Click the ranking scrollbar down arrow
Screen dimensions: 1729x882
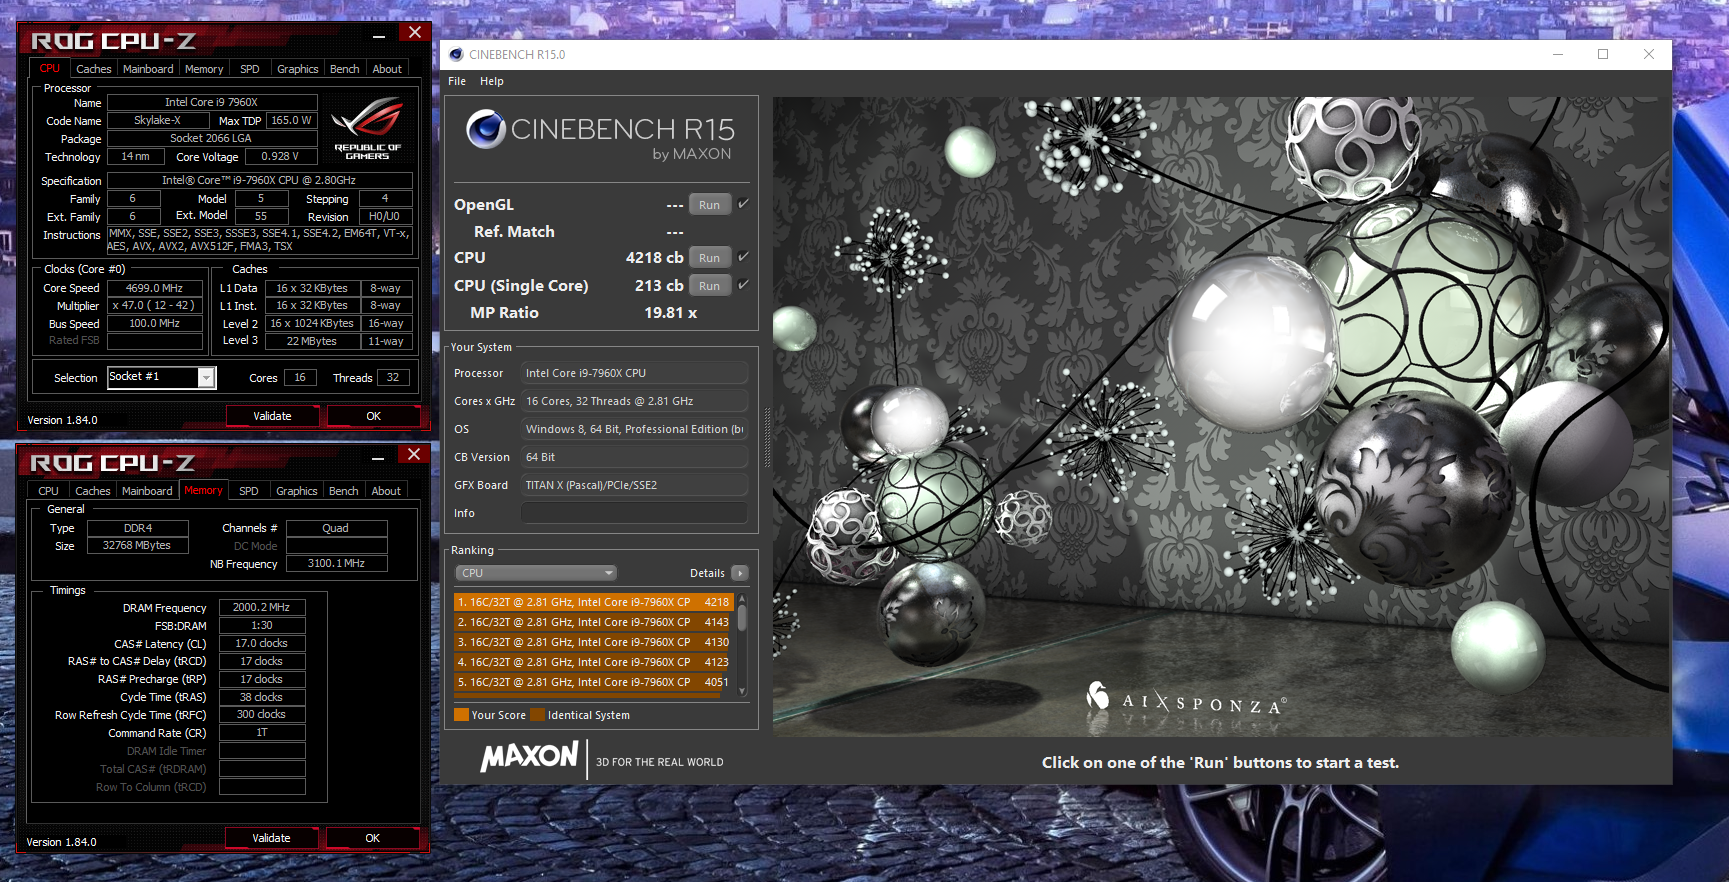742,691
